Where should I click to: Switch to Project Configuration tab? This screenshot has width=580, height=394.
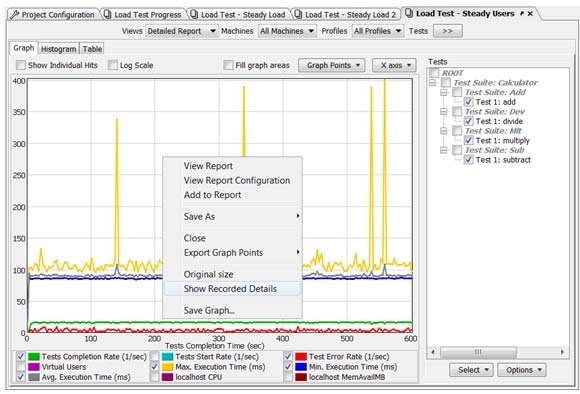pyautogui.click(x=54, y=15)
